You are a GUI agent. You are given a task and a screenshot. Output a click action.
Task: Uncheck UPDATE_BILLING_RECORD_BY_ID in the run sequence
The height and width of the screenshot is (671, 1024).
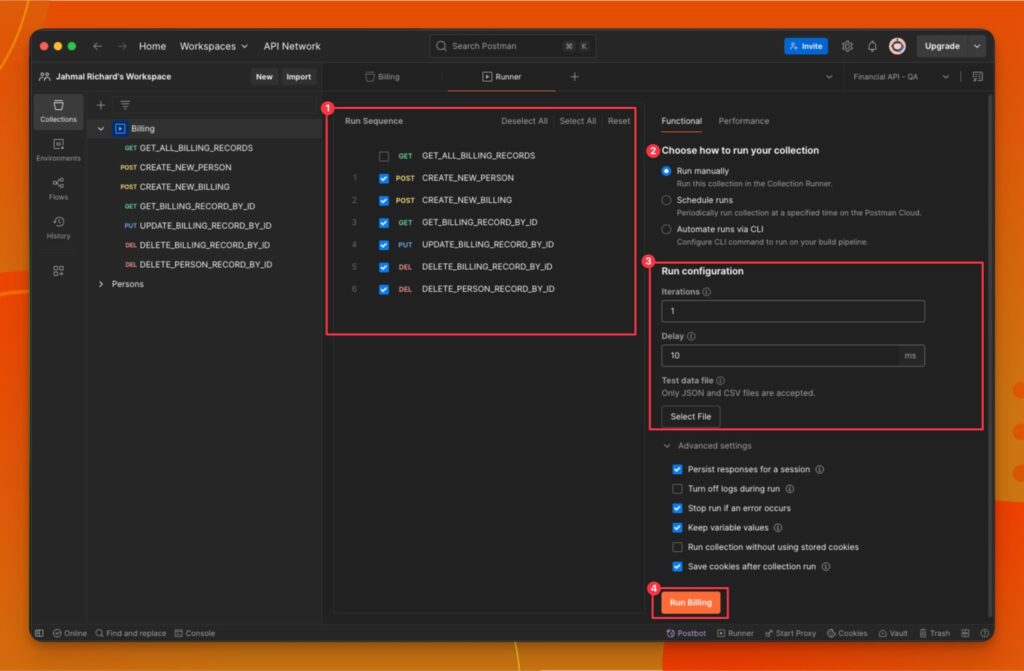point(384,245)
